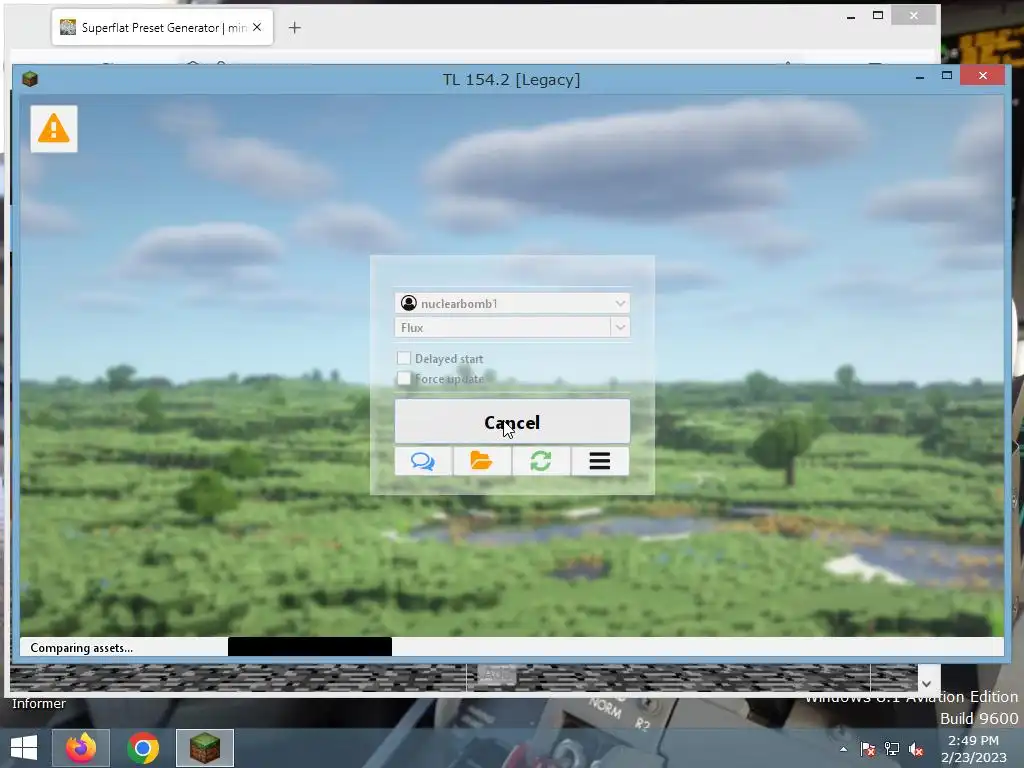Screen dimensions: 1024x768
Task: Open a new browser tab with plus
Action: pyautogui.click(x=295, y=27)
